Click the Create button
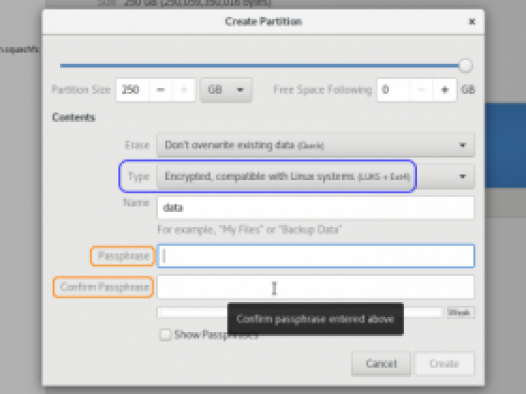 [x=444, y=363]
